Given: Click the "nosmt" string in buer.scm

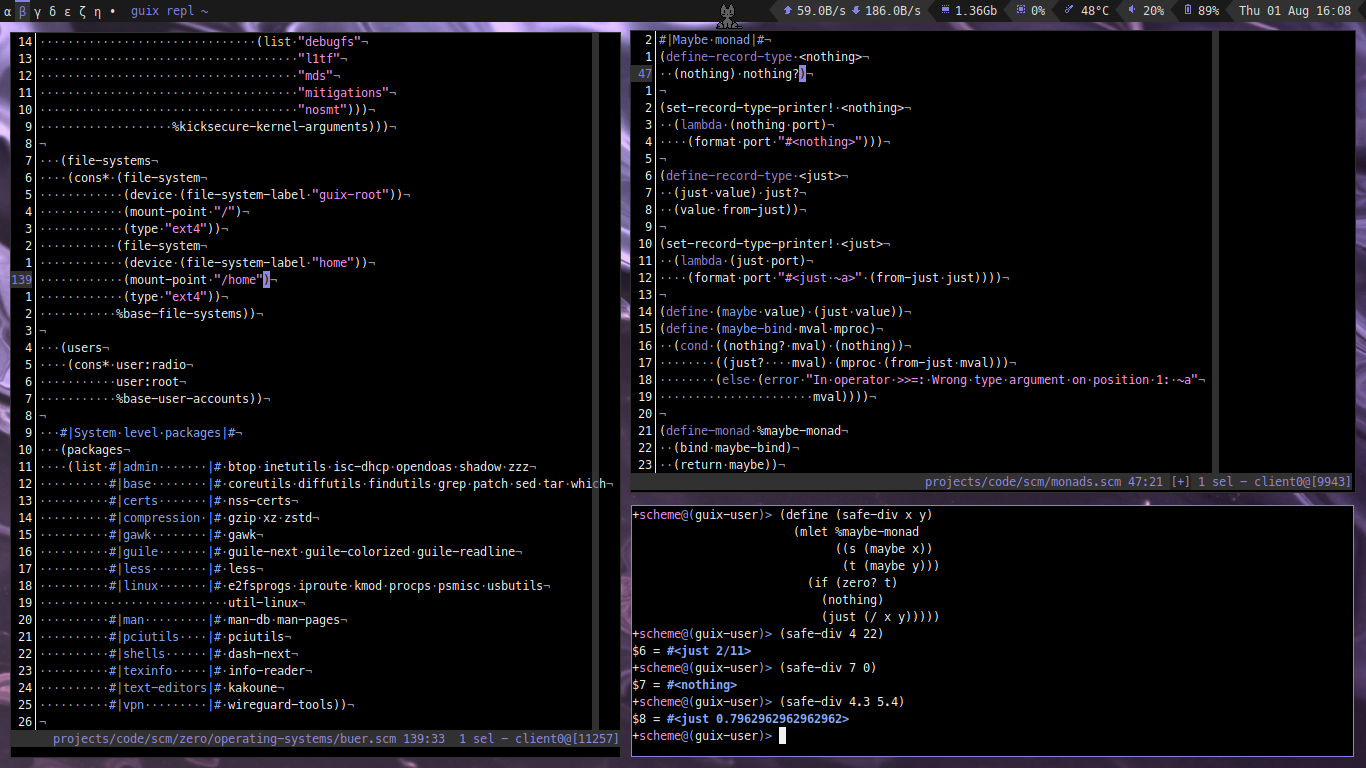Looking at the screenshot, I should click(x=324, y=109).
